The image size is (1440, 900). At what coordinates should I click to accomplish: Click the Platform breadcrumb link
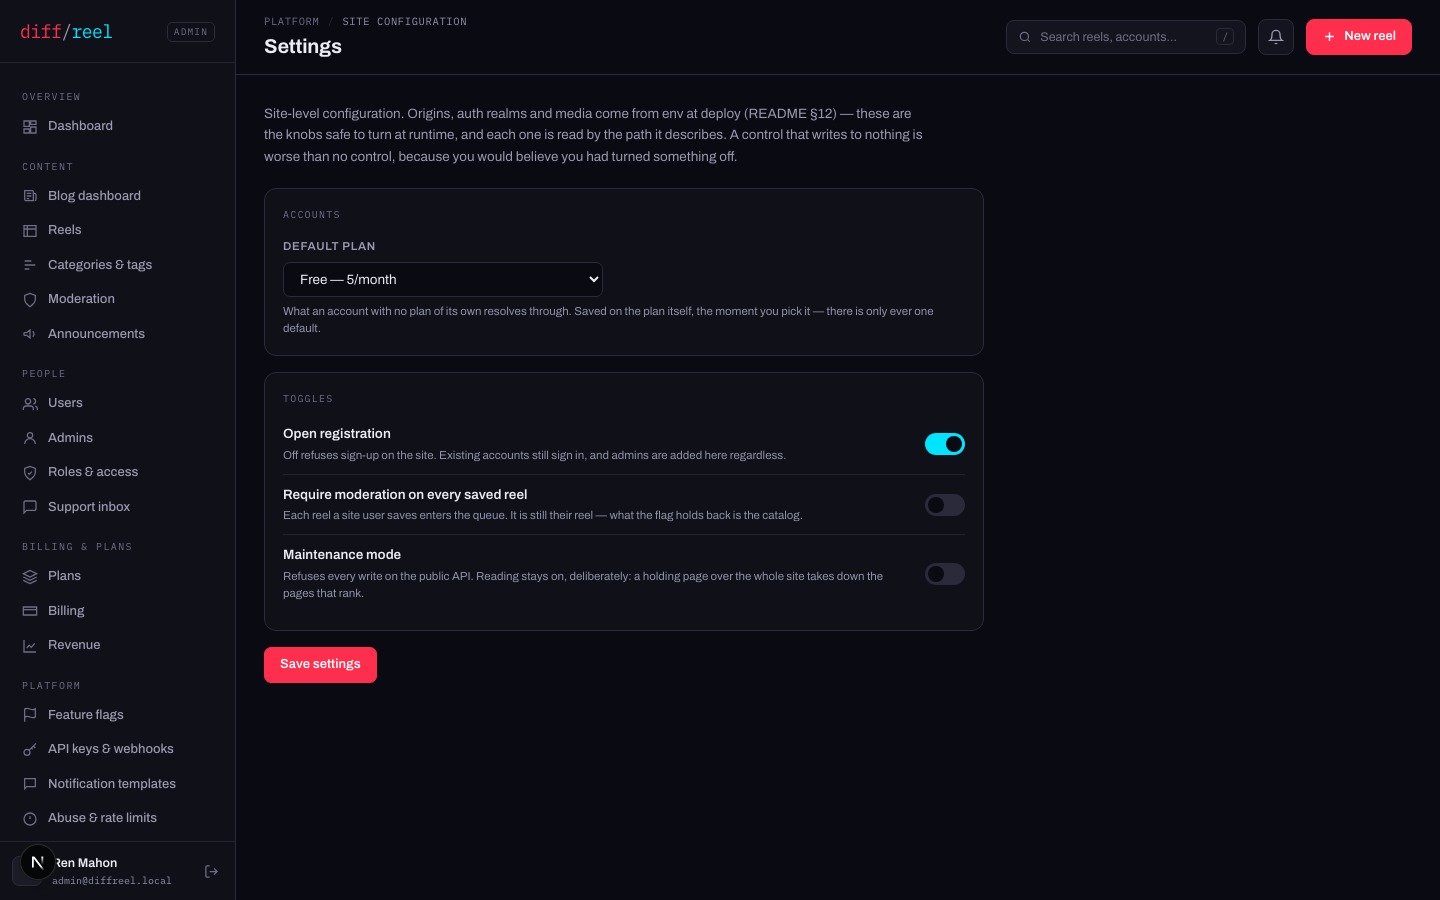click(x=292, y=22)
